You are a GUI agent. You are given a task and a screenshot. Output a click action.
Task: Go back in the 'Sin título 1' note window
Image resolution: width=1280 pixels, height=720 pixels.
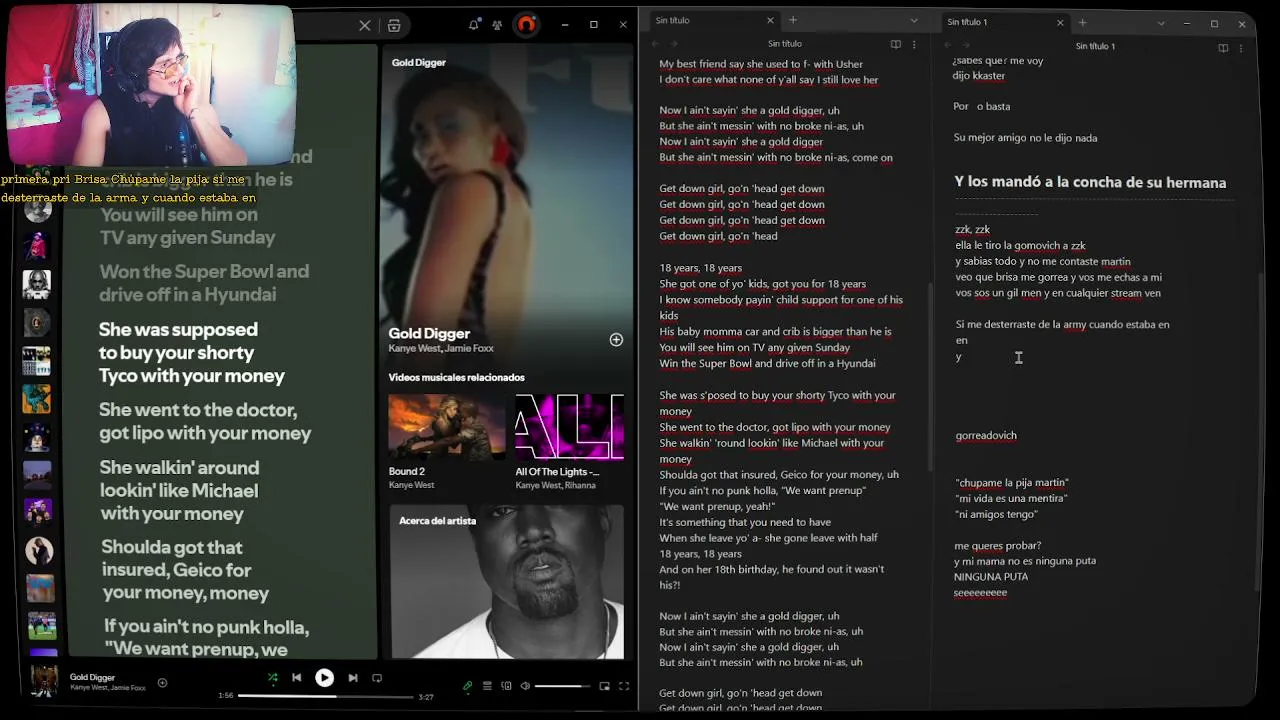(948, 46)
